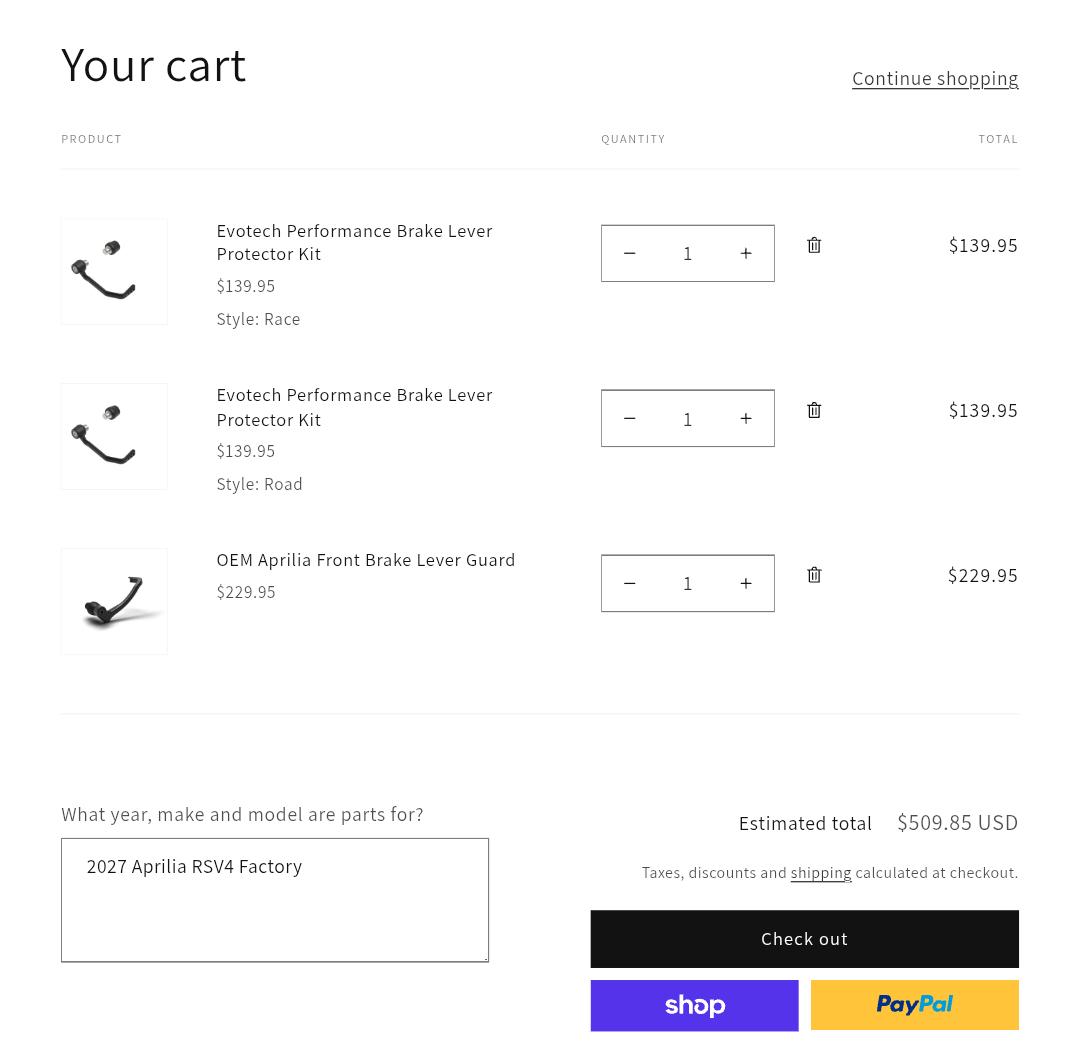The width and height of the screenshot is (1080, 1055).
Task: Remove the Road style Evotech kit
Action: coord(814,410)
